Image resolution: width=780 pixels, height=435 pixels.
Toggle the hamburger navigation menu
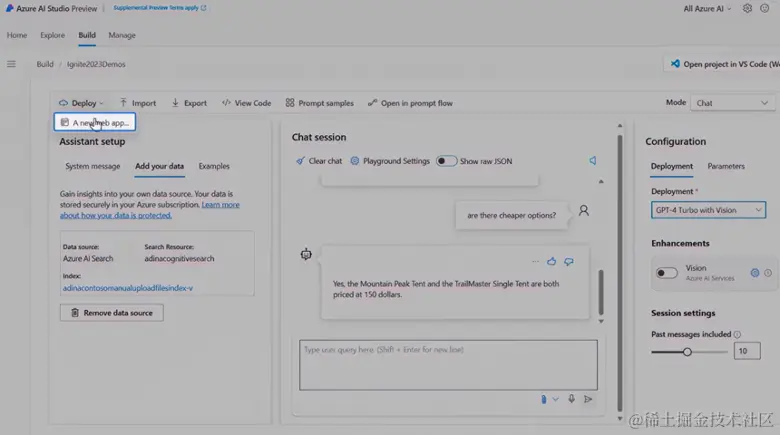[11, 64]
